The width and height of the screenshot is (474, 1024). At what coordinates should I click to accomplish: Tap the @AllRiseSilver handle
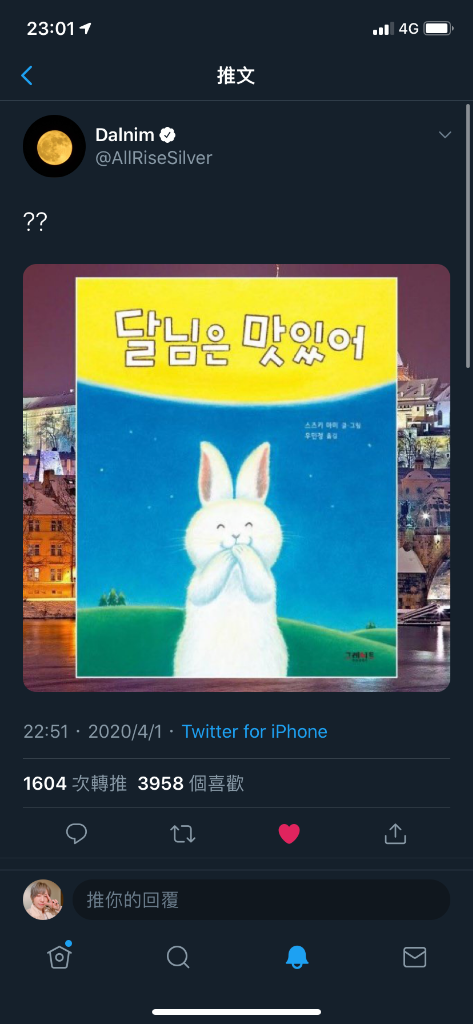154,158
